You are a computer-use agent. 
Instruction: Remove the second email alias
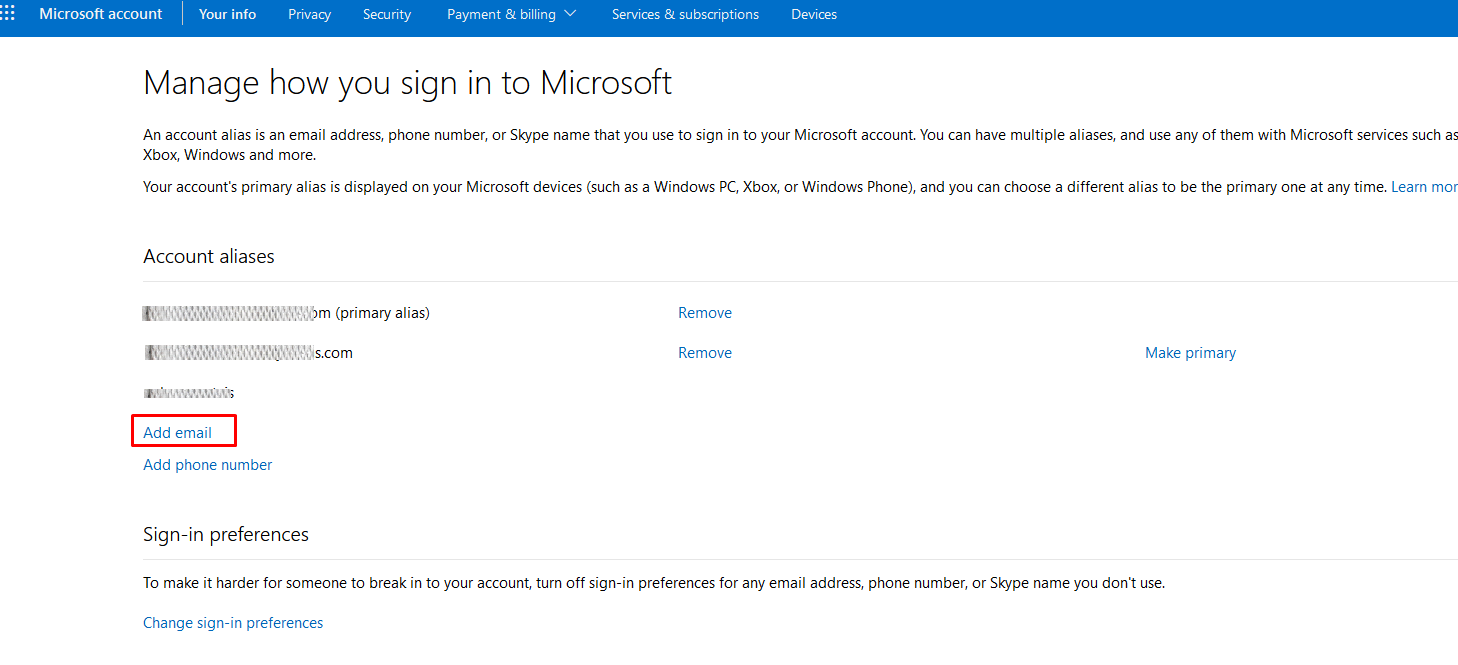click(x=704, y=353)
